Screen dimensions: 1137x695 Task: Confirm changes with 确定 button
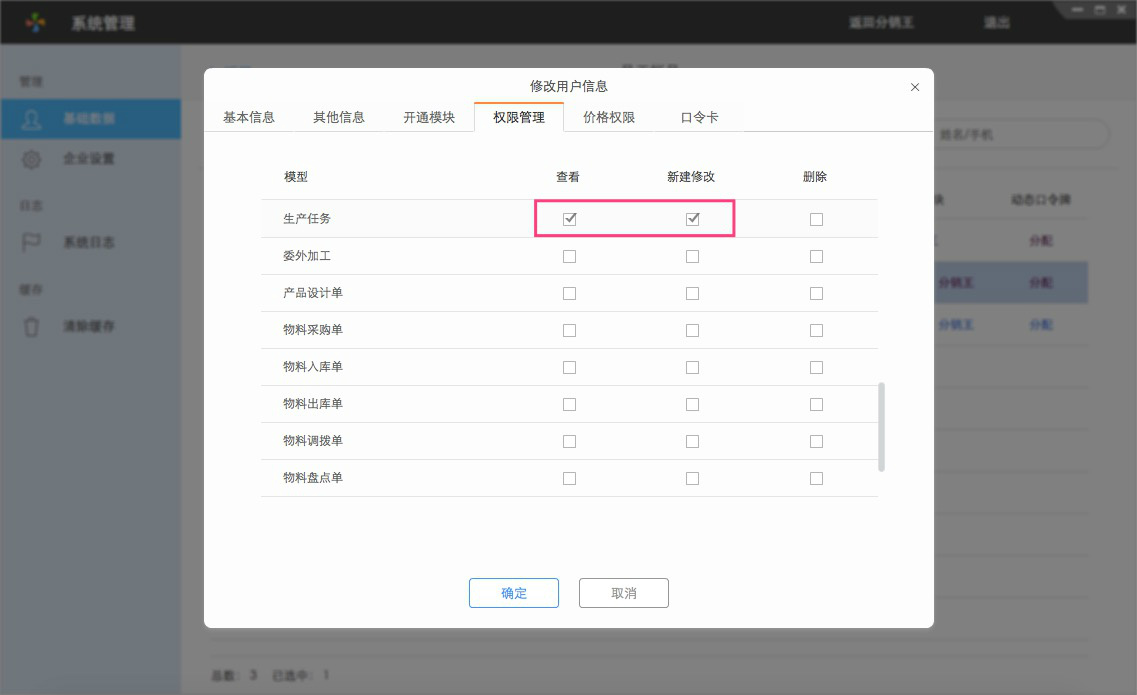tap(513, 593)
